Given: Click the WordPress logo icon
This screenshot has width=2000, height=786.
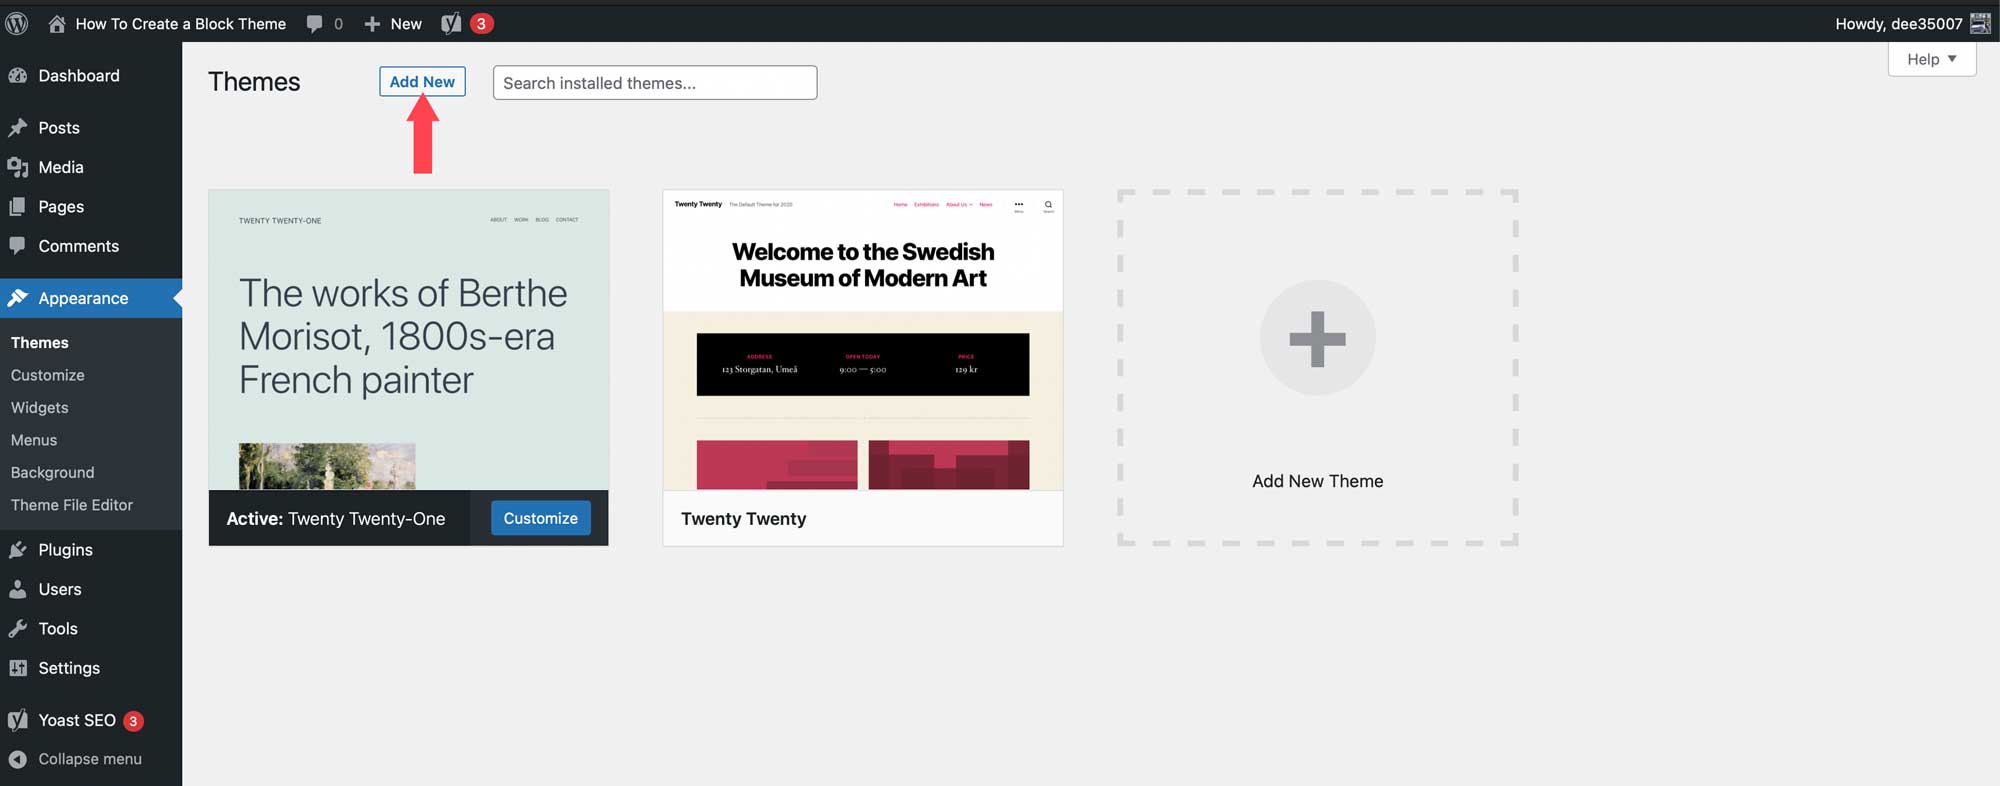Looking at the screenshot, I should (17, 24).
